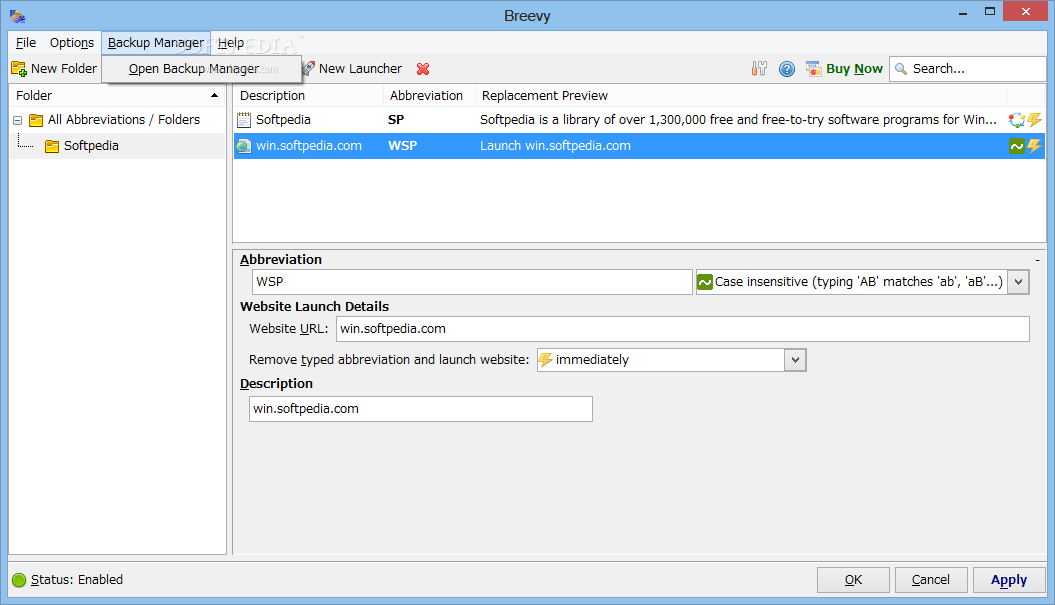Click lightning bolt icon in WSP row

point(1034,146)
